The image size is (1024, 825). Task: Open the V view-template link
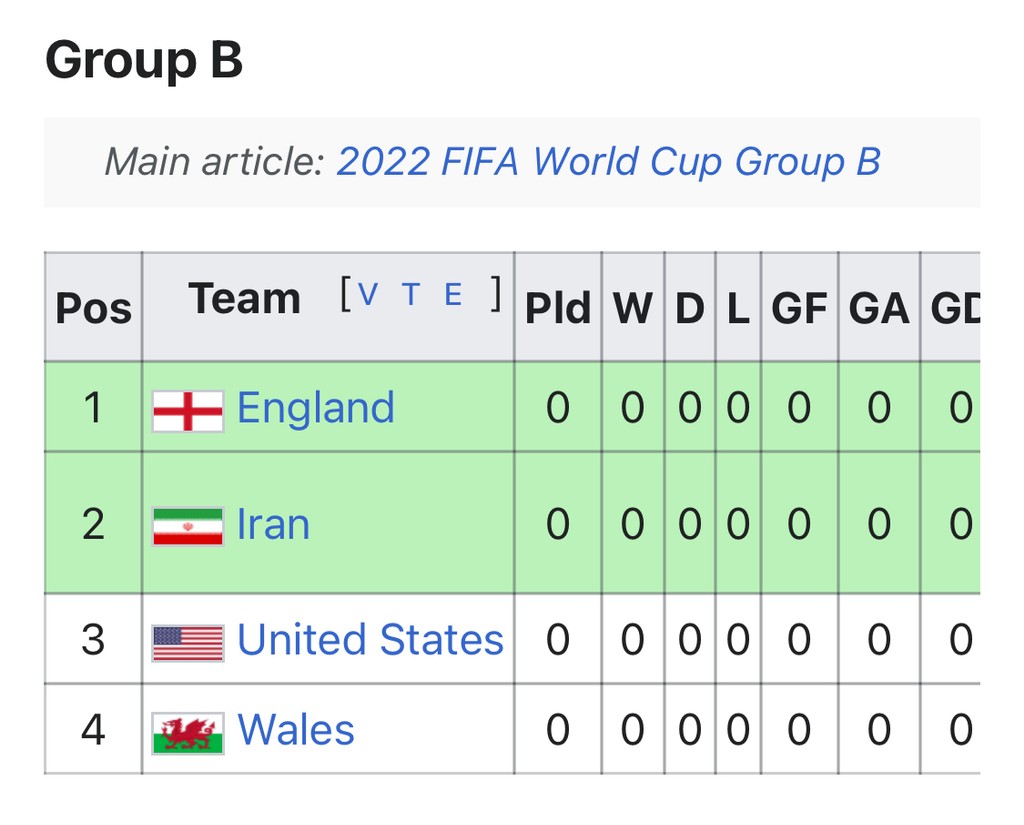pos(368,295)
